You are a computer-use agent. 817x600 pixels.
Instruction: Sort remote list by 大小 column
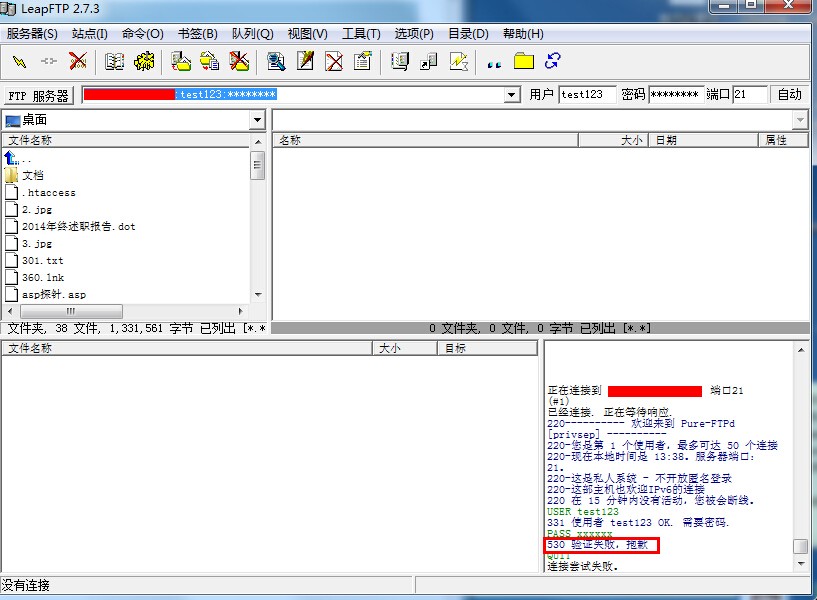pos(613,141)
